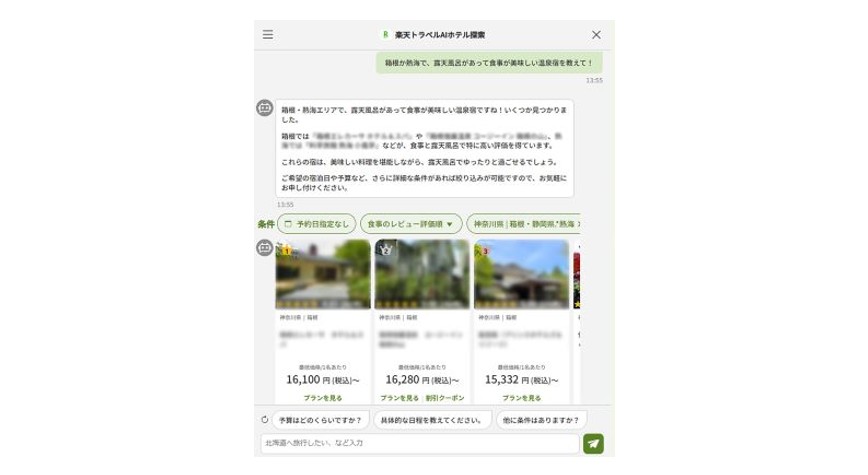This screenshot has height=475, width=868.
Task: Select the 神奈川県 | 箱根・静岡県 area chip
Action: [524, 224]
